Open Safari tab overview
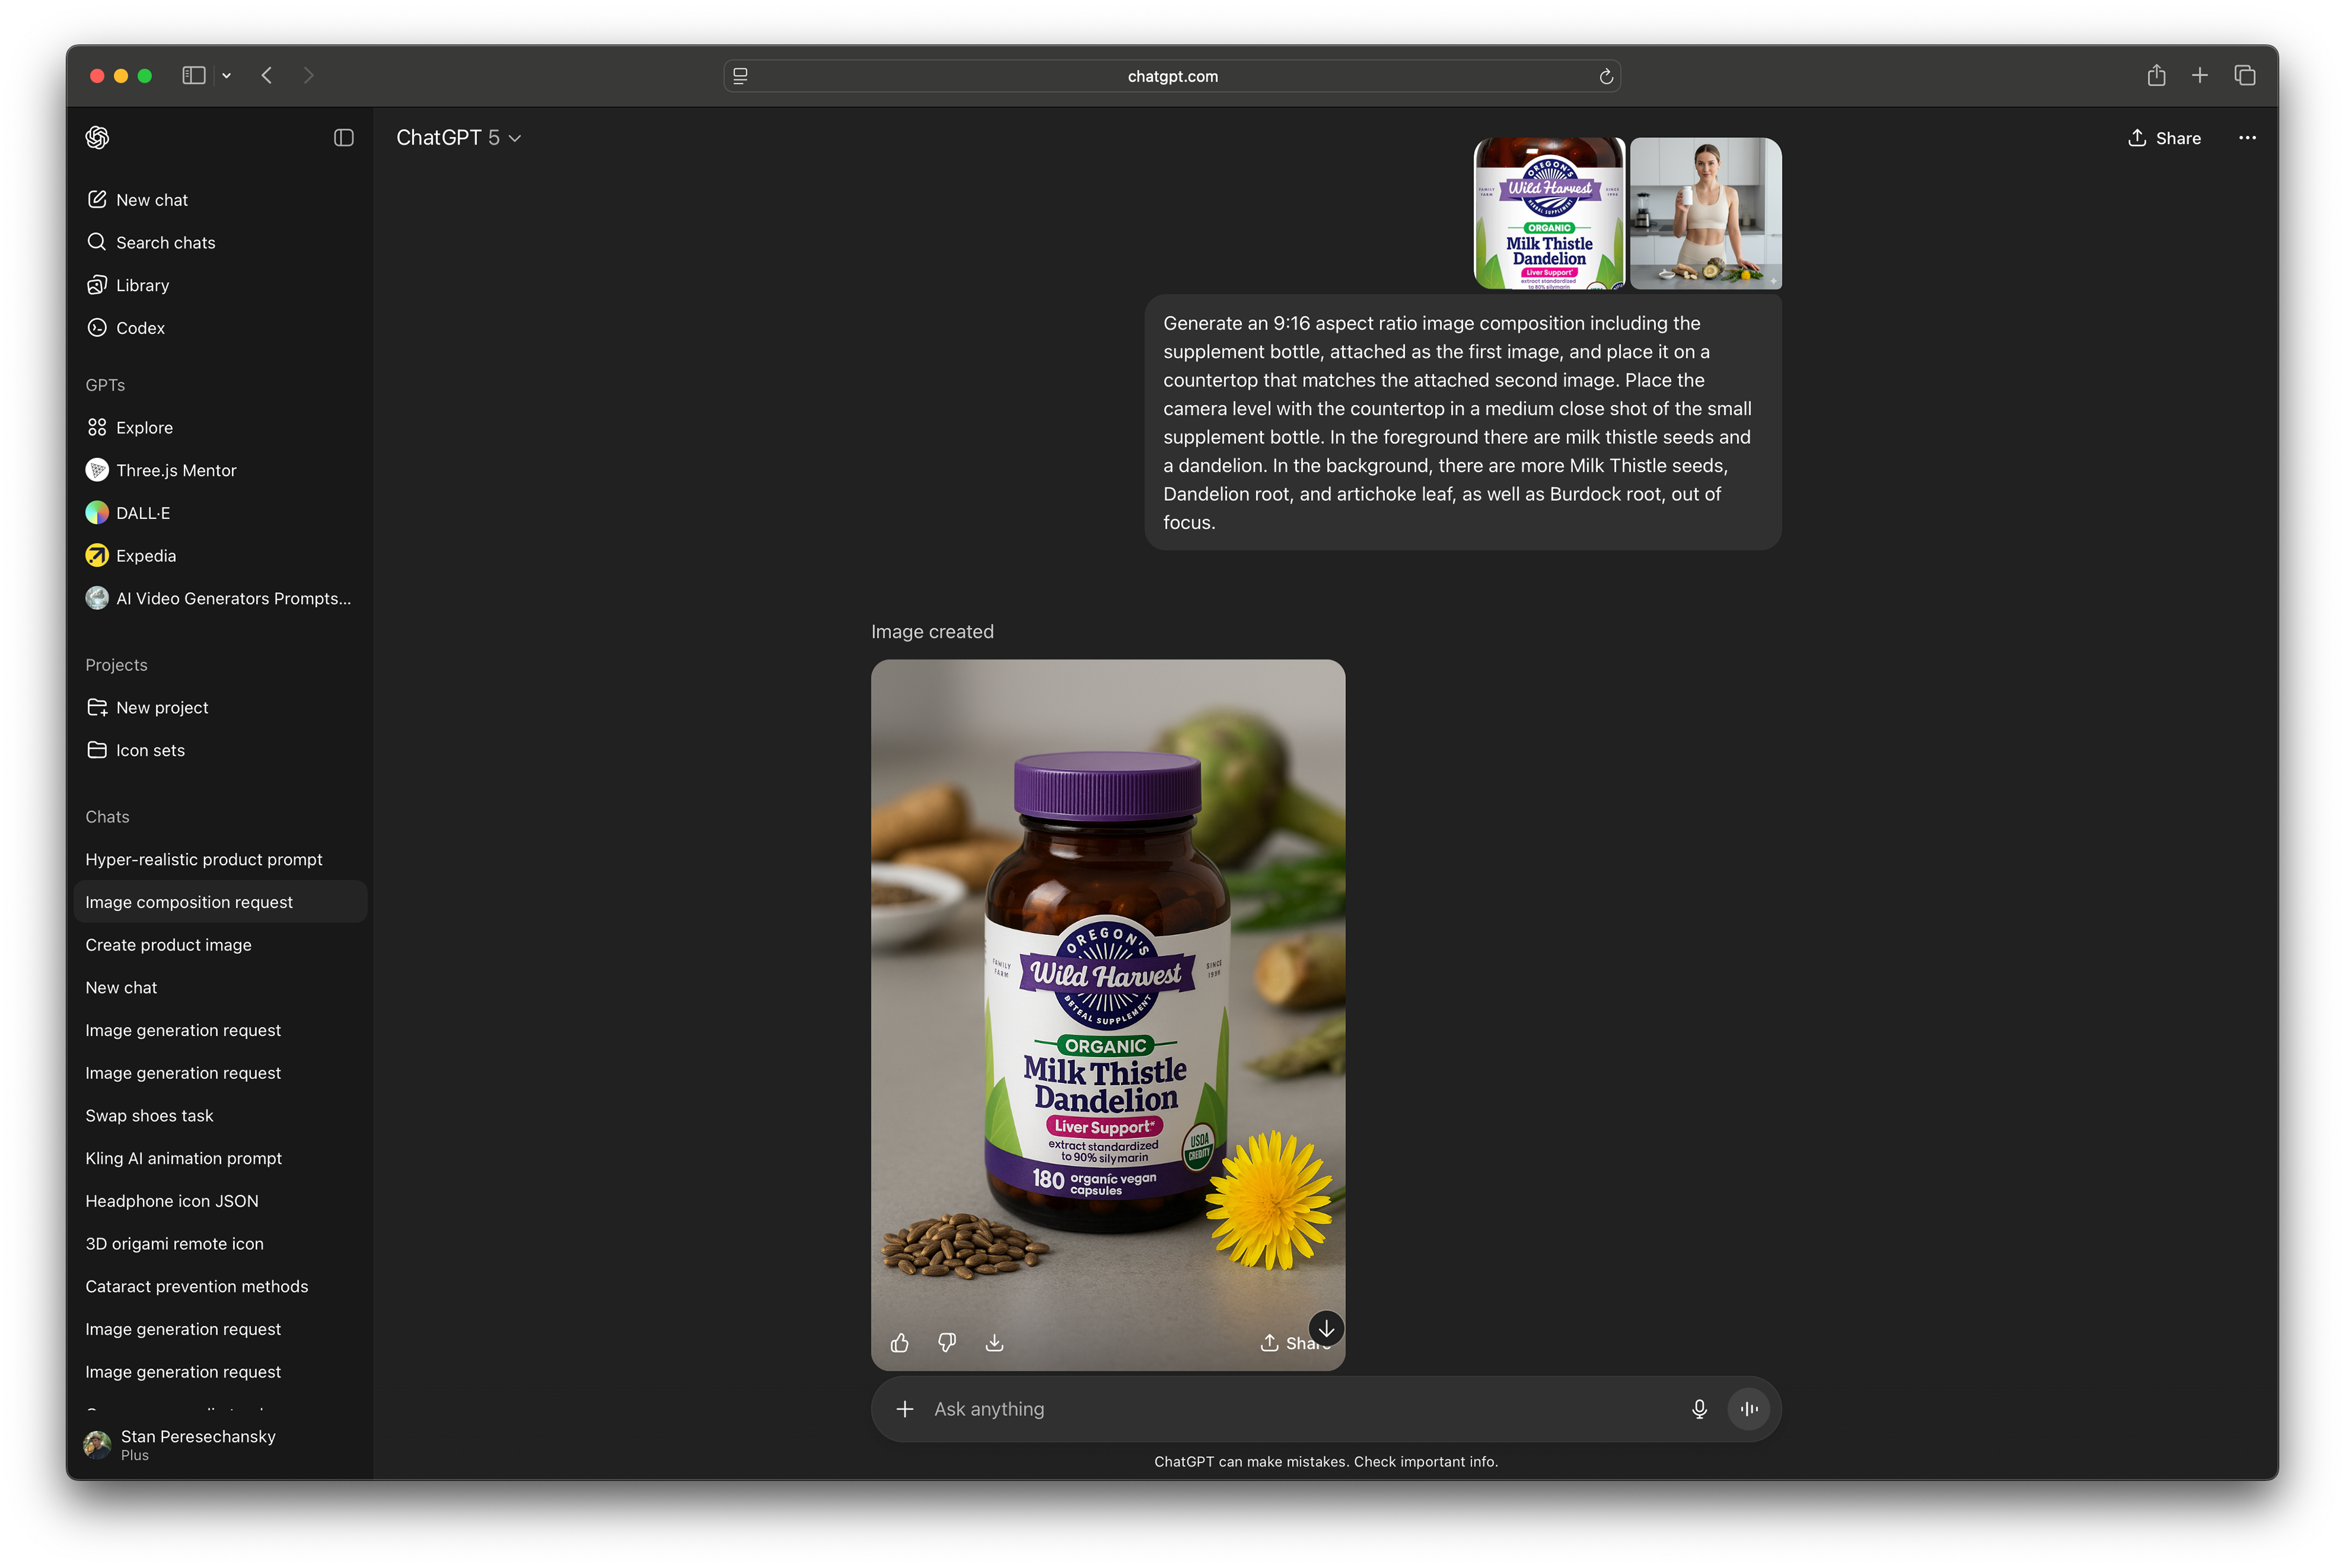This screenshot has width=2345, height=1568. pos(2245,76)
